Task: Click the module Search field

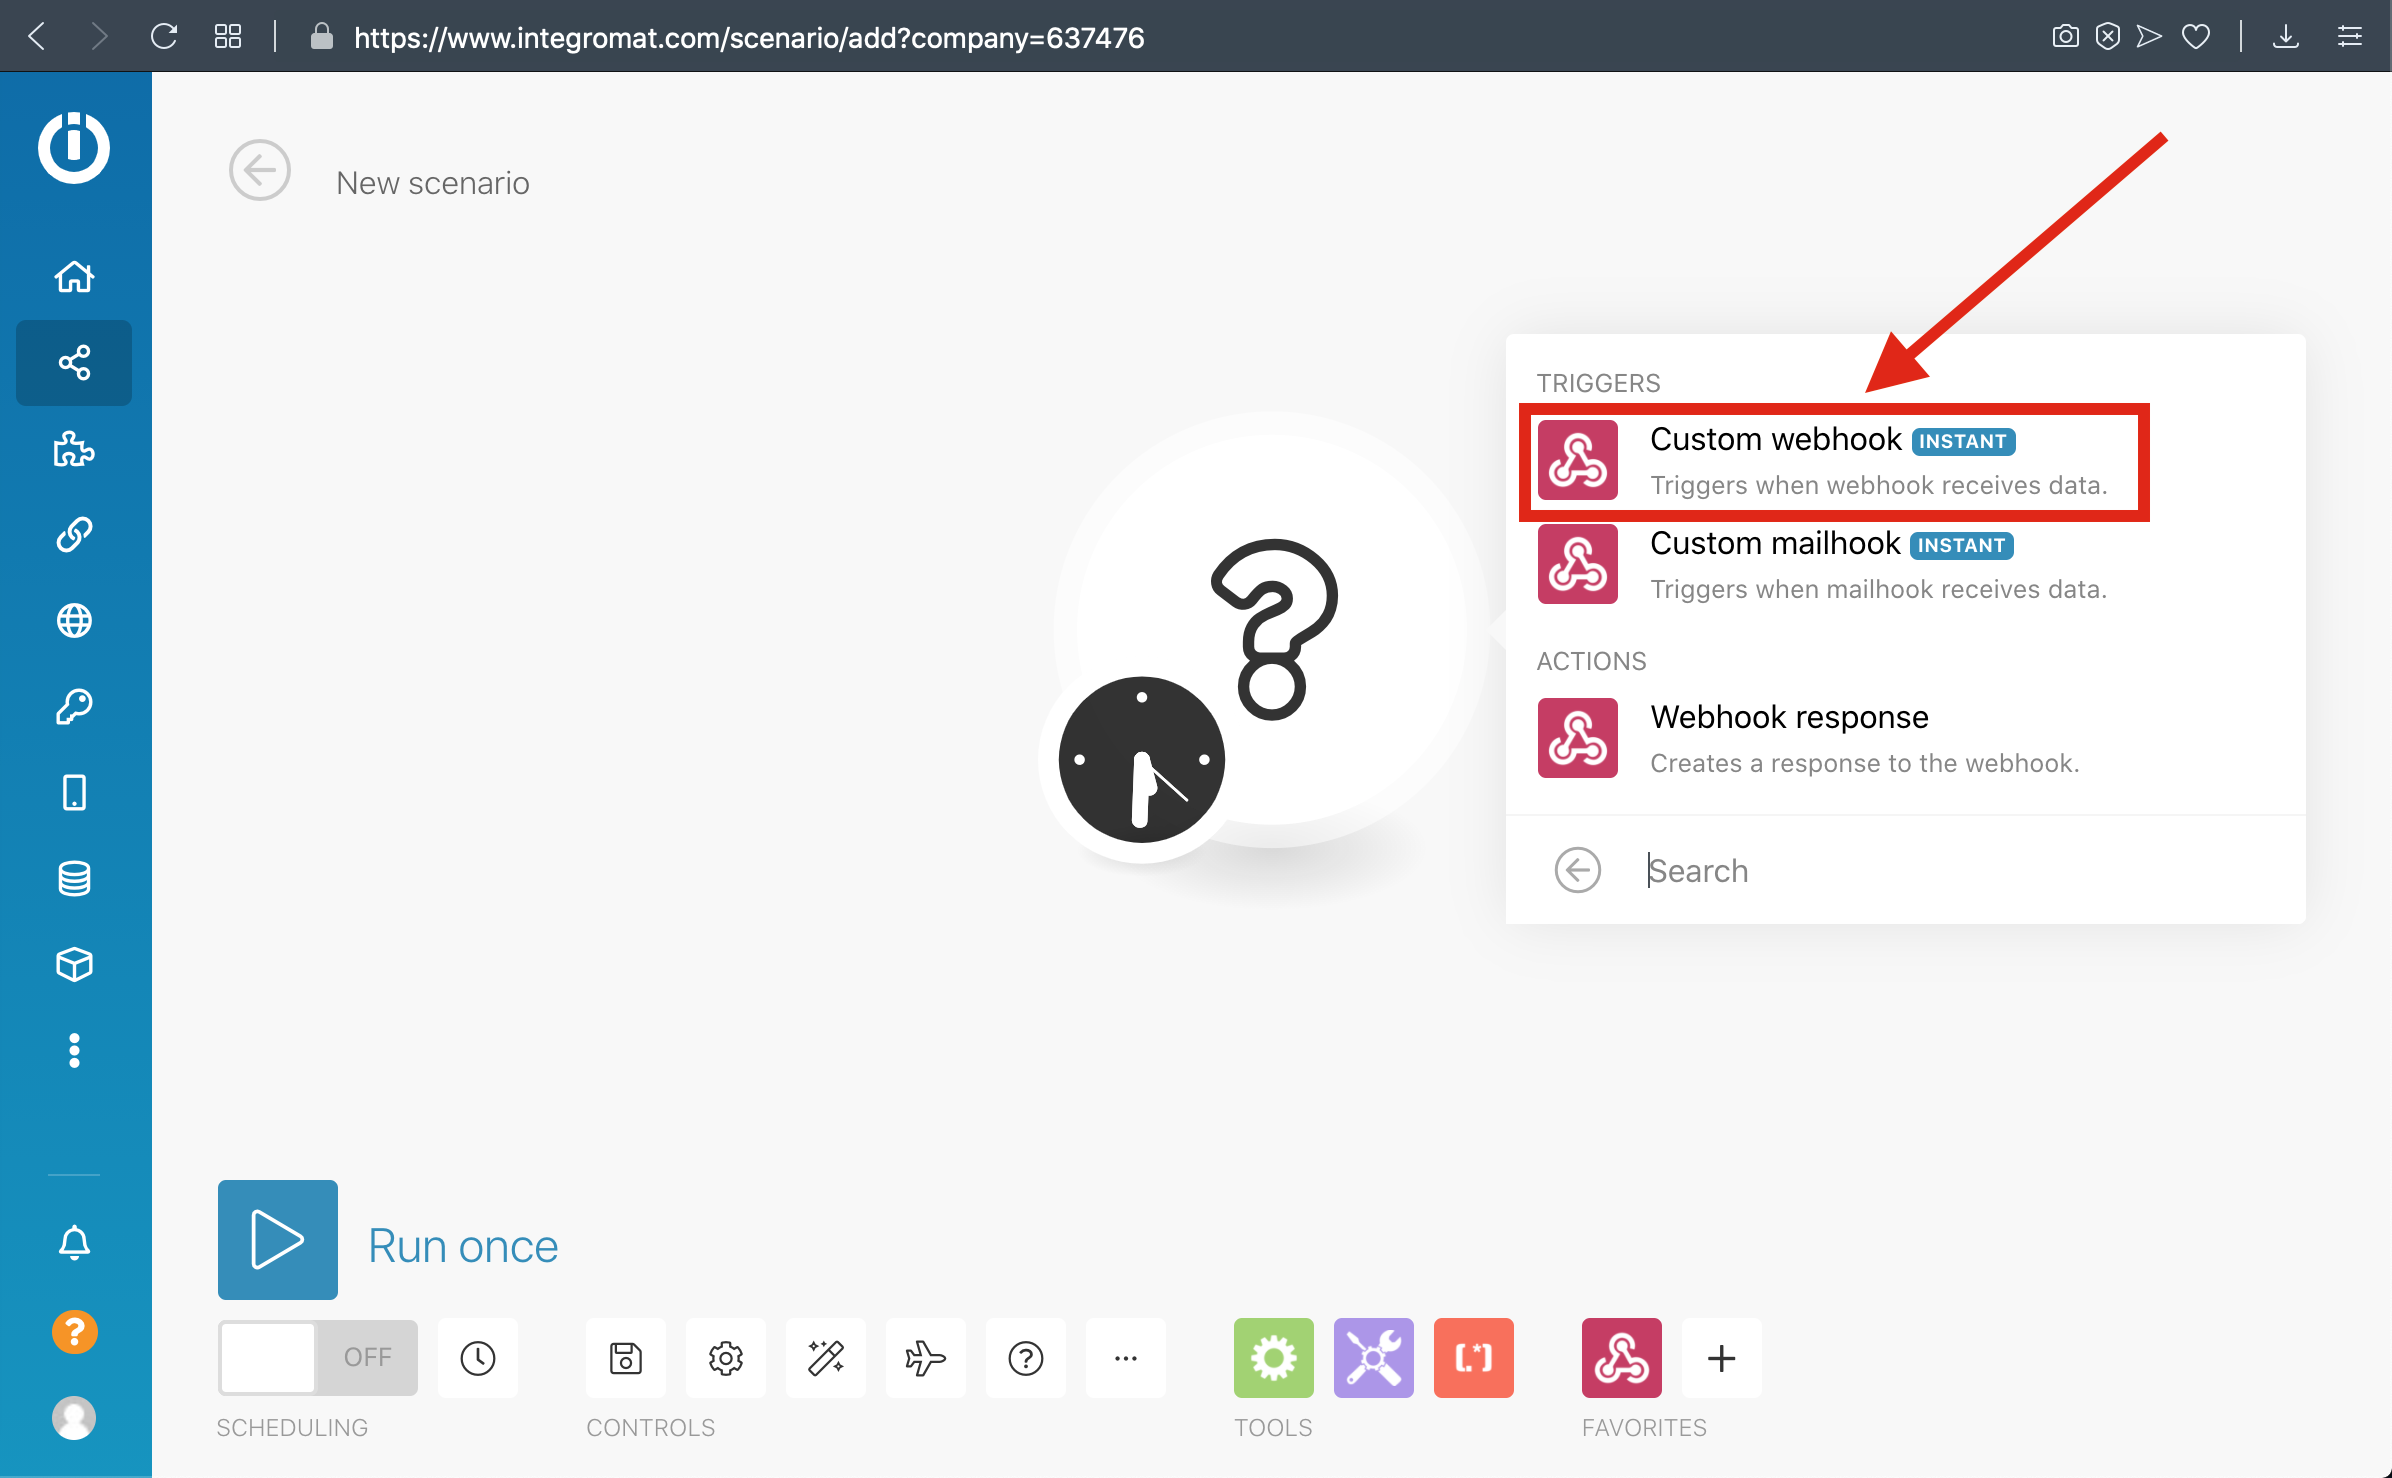Action: click(x=1900, y=870)
